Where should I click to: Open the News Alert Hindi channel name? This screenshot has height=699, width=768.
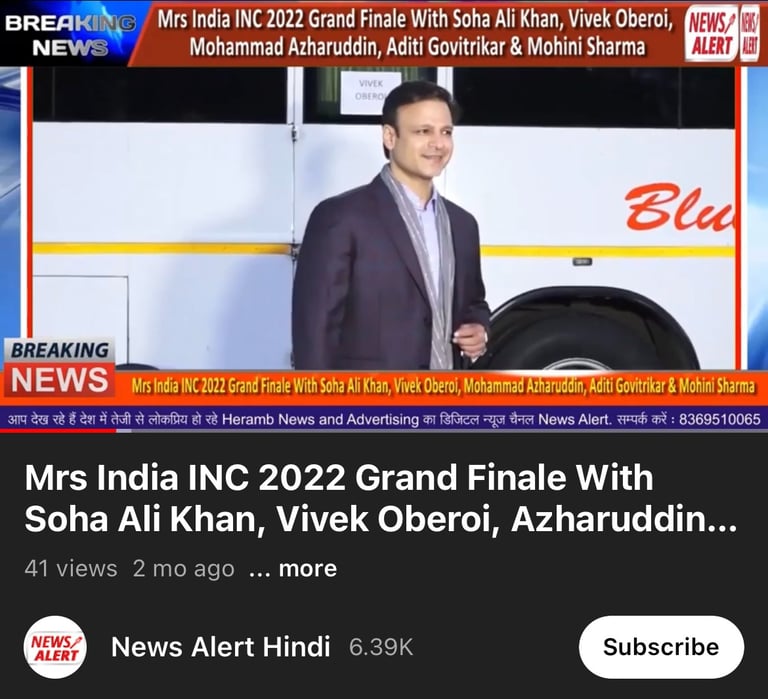[x=220, y=647]
